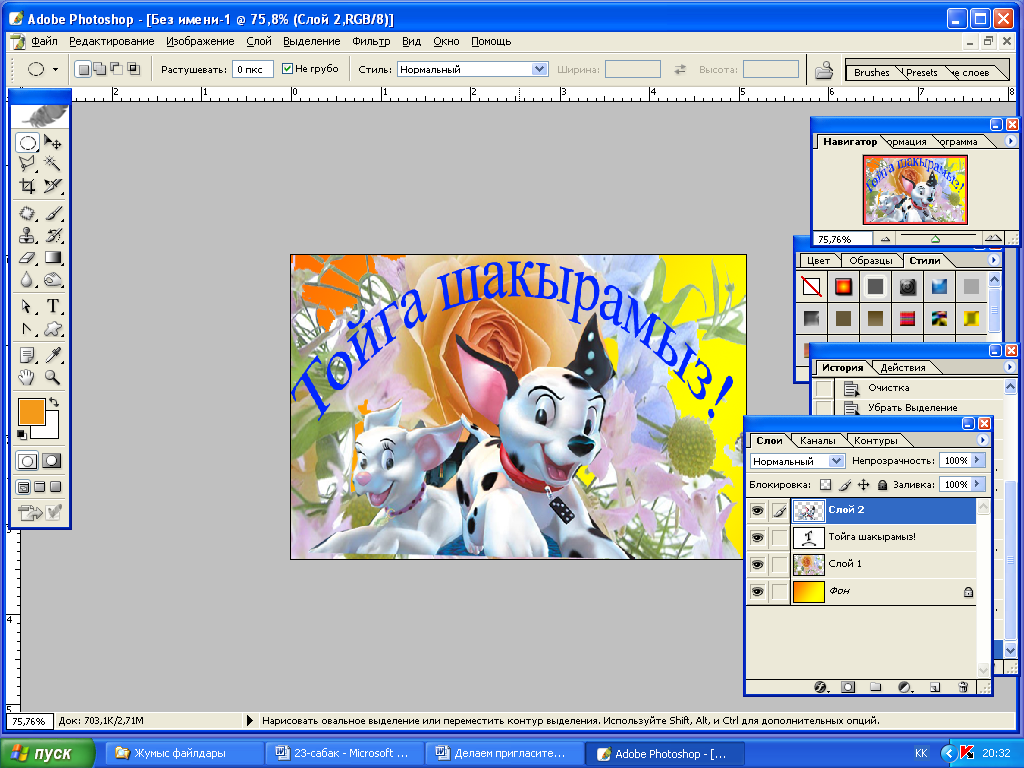Select the Elliptical Marquee tool

coord(27,142)
